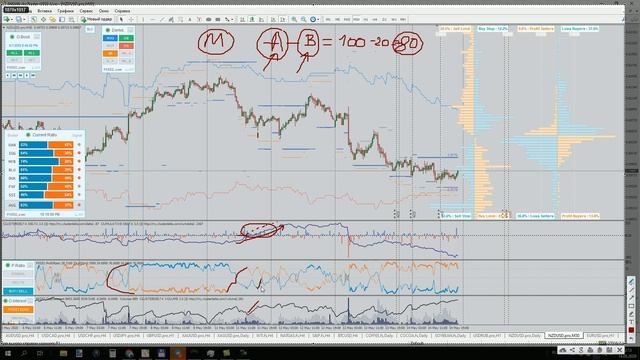Select the D1 timeframe button
640x360 pixels.
[x=384, y=19]
